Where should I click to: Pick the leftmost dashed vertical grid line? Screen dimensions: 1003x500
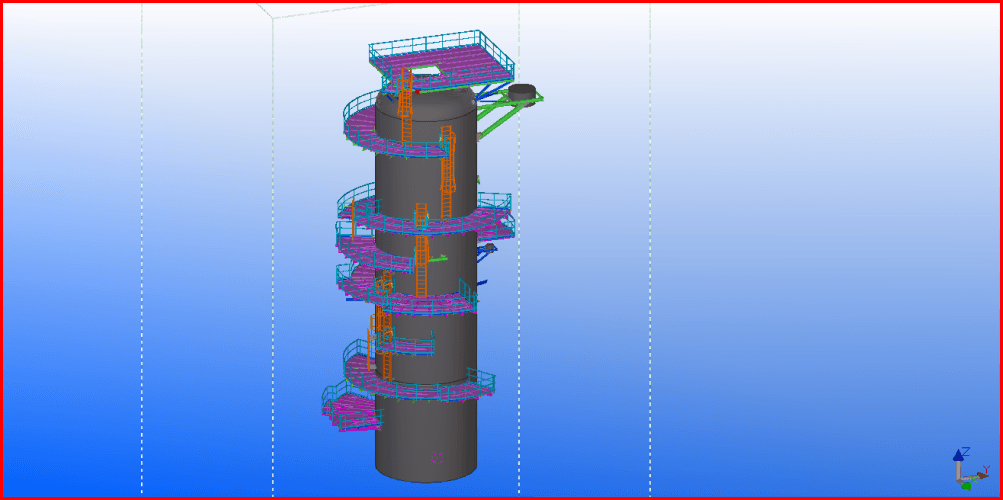[x=142, y=250]
